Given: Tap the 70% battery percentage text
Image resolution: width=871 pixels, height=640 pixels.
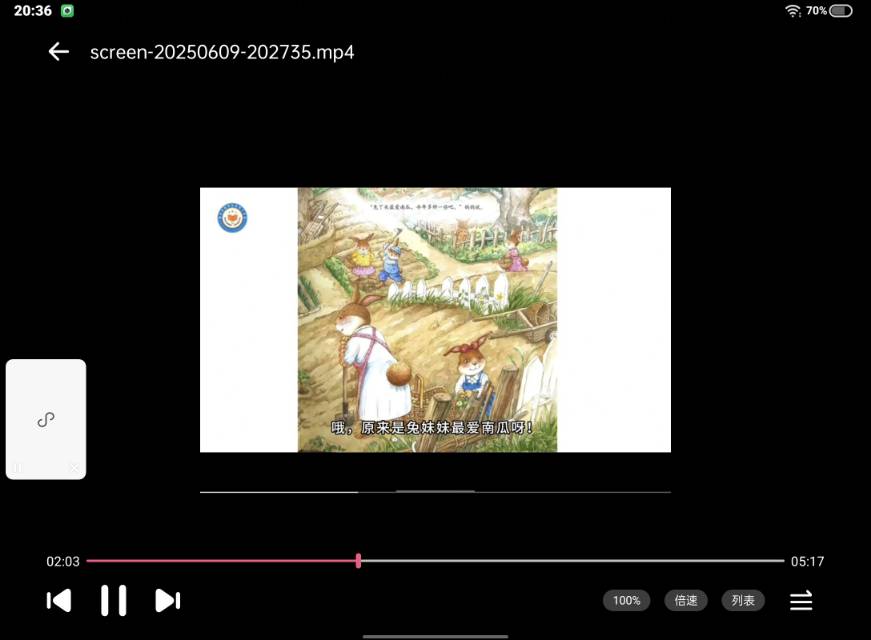Looking at the screenshot, I should point(817,11).
